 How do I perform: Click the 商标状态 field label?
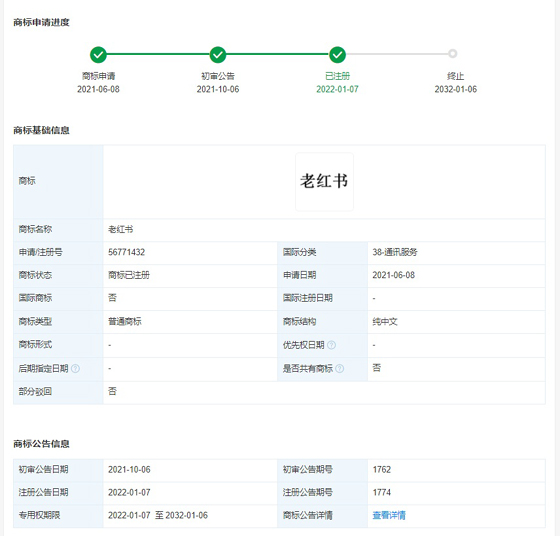click(x=35, y=275)
